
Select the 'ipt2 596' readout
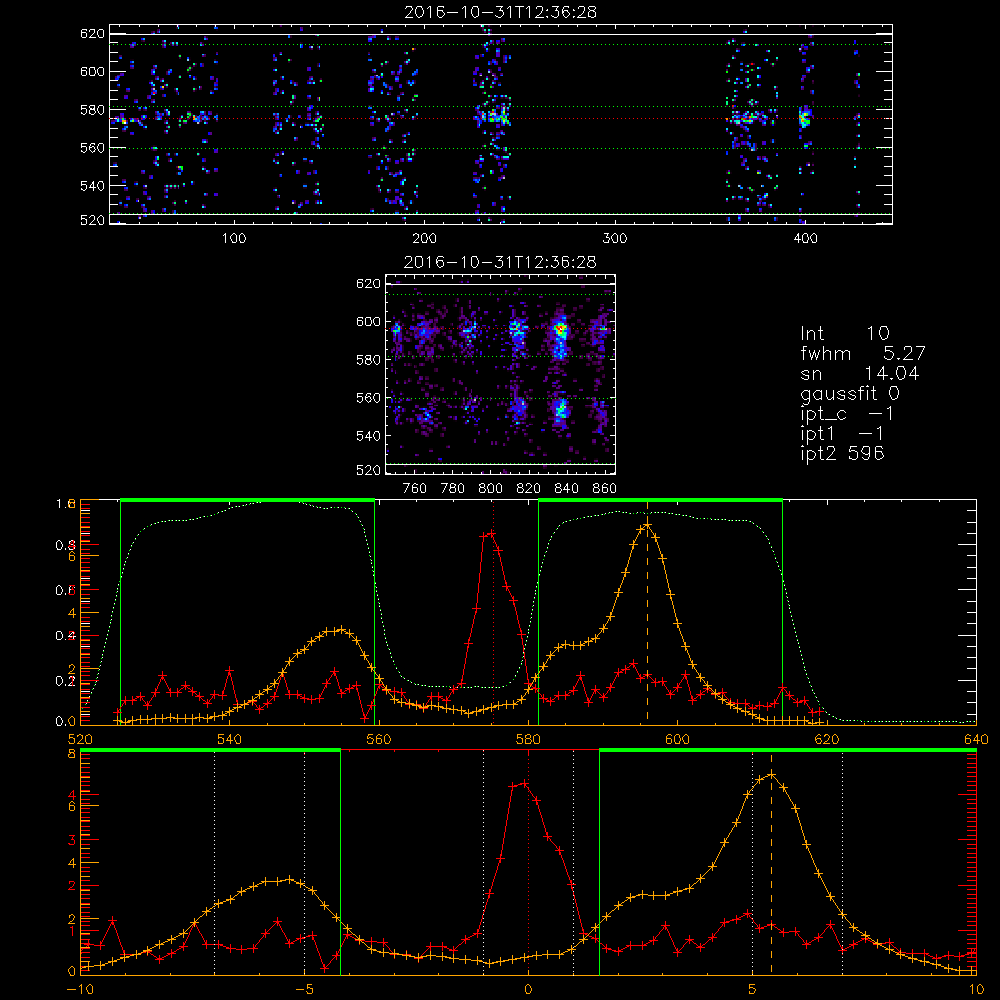842,453
